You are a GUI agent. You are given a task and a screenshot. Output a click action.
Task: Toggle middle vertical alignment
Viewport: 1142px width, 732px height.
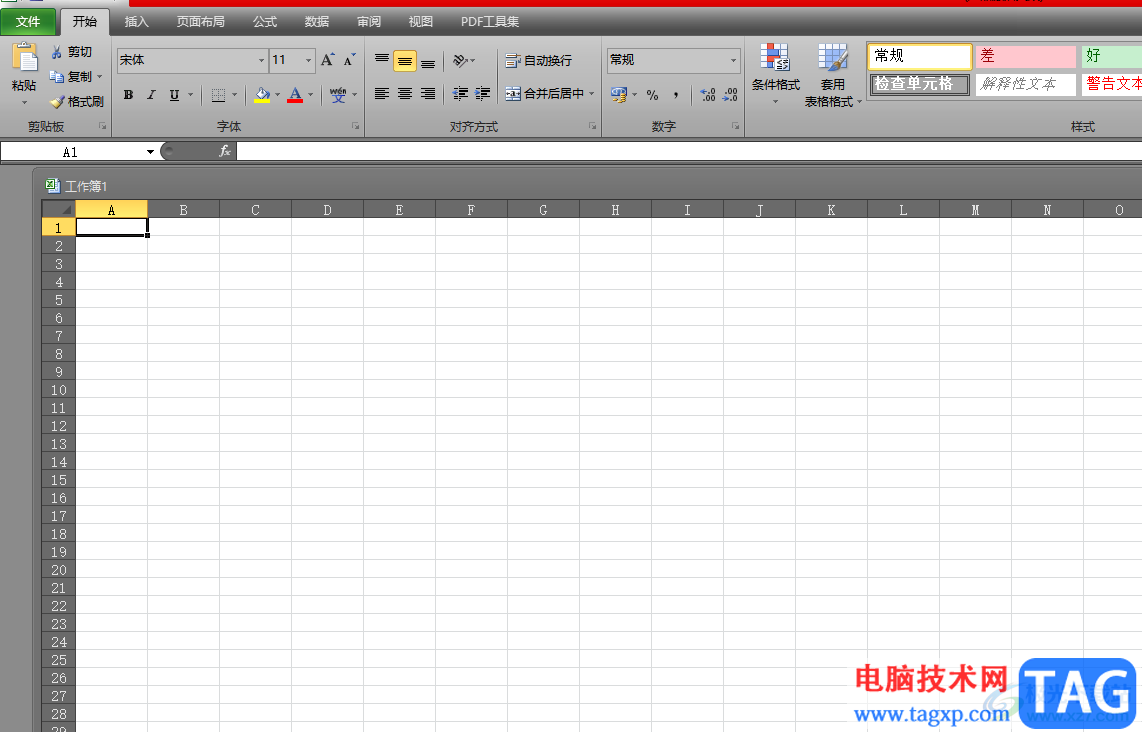(x=405, y=60)
